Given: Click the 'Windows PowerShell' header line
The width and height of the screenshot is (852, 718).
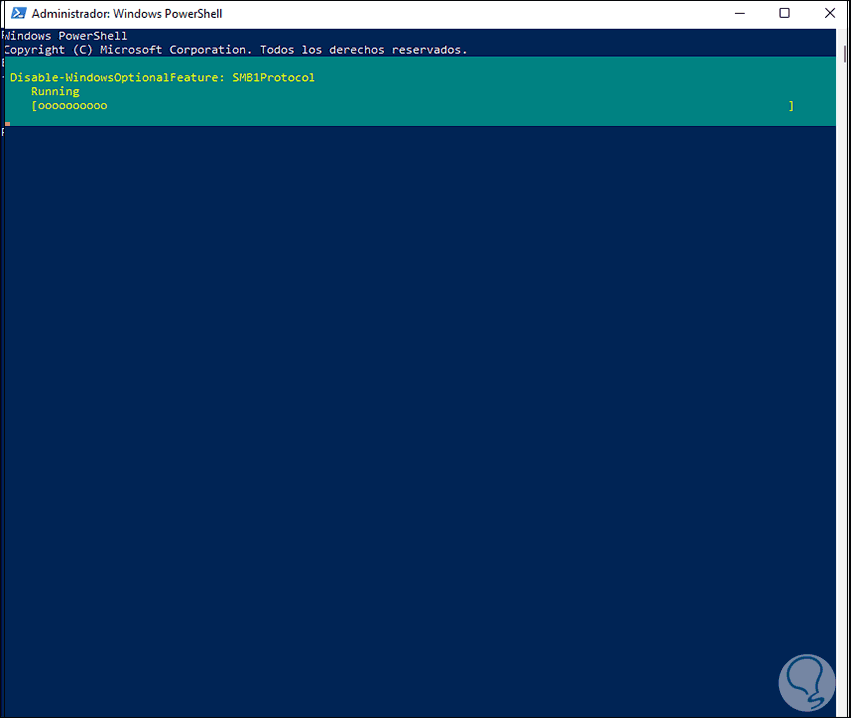Looking at the screenshot, I should [x=65, y=36].
